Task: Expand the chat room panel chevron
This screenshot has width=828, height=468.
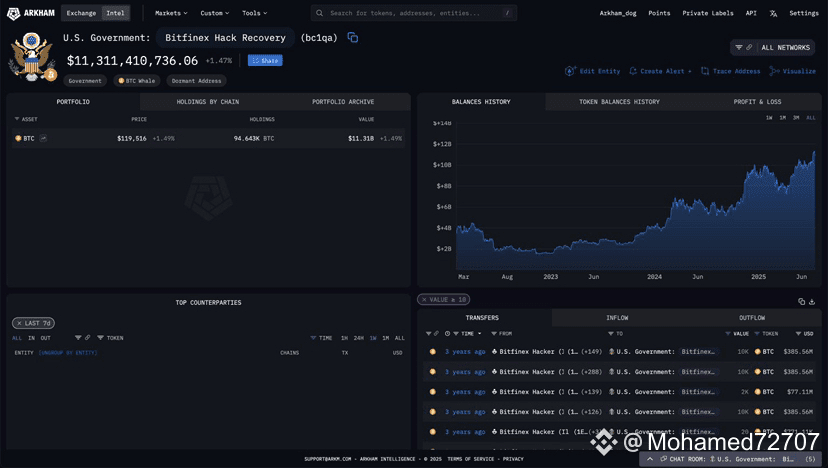Action: tap(650, 459)
